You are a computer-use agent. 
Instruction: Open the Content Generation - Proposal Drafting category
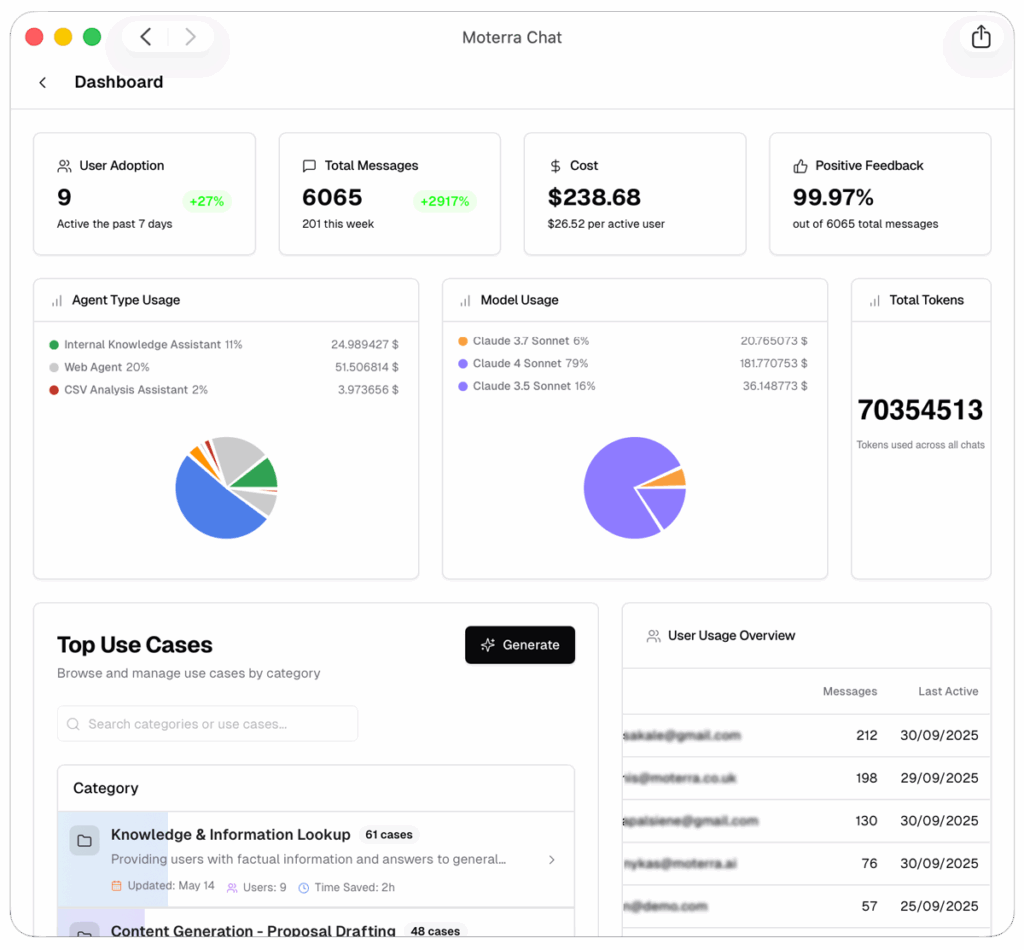click(x=253, y=931)
